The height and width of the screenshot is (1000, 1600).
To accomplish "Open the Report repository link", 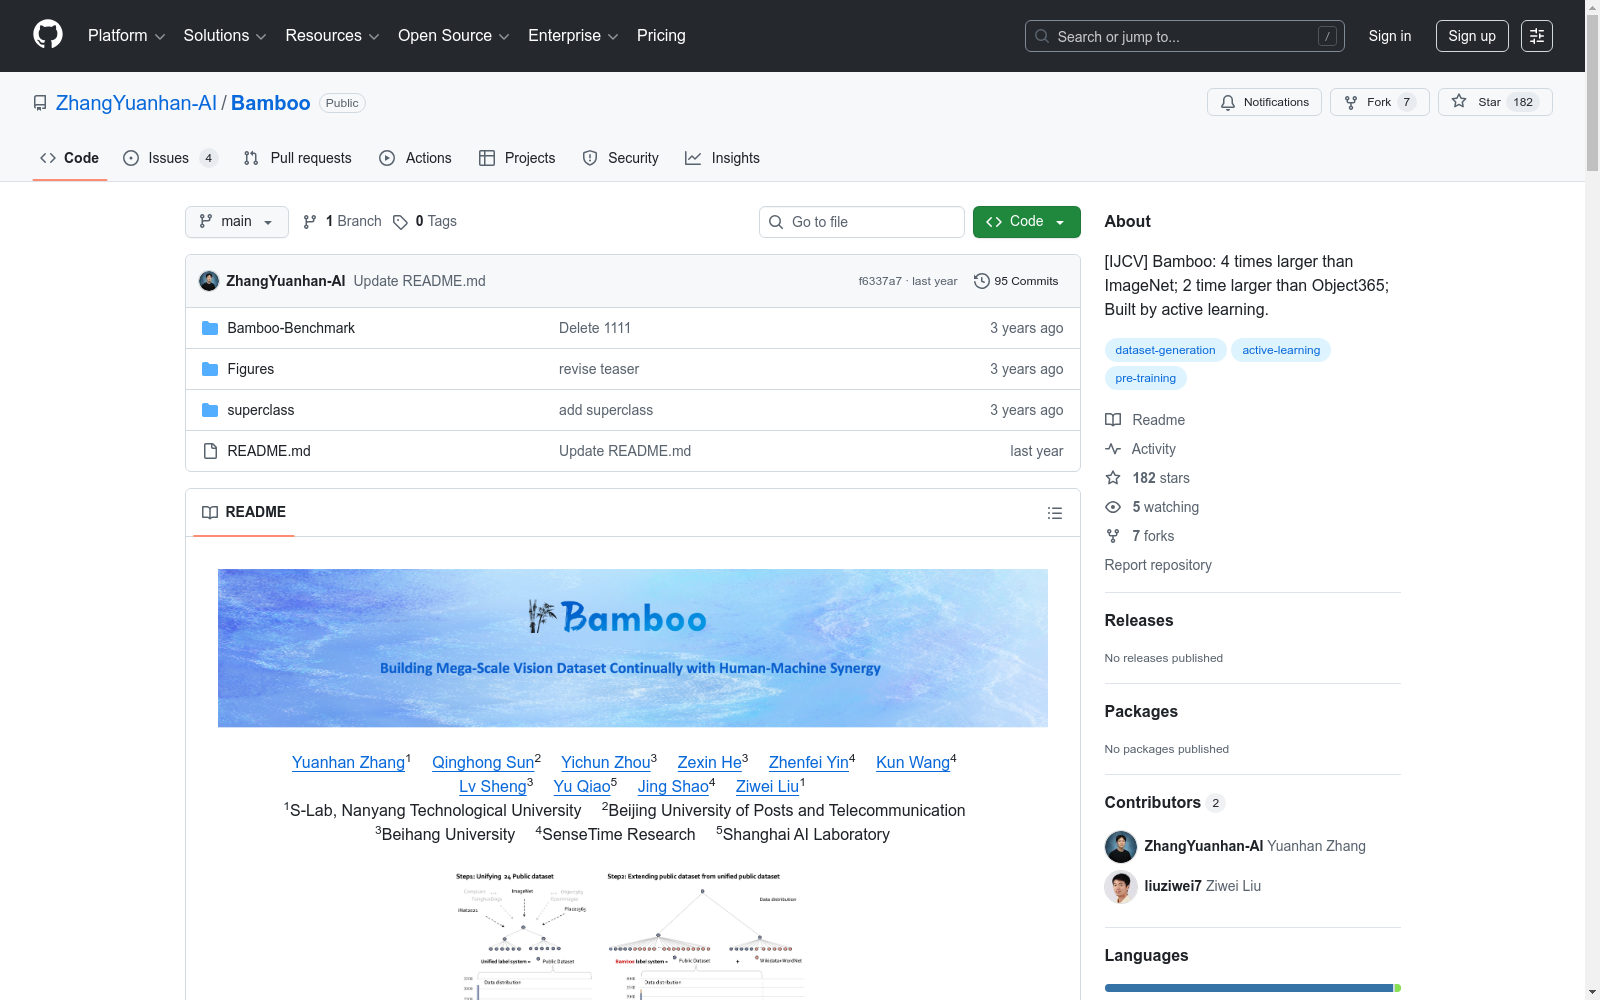I will pyautogui.click(x=1158, y=565).
